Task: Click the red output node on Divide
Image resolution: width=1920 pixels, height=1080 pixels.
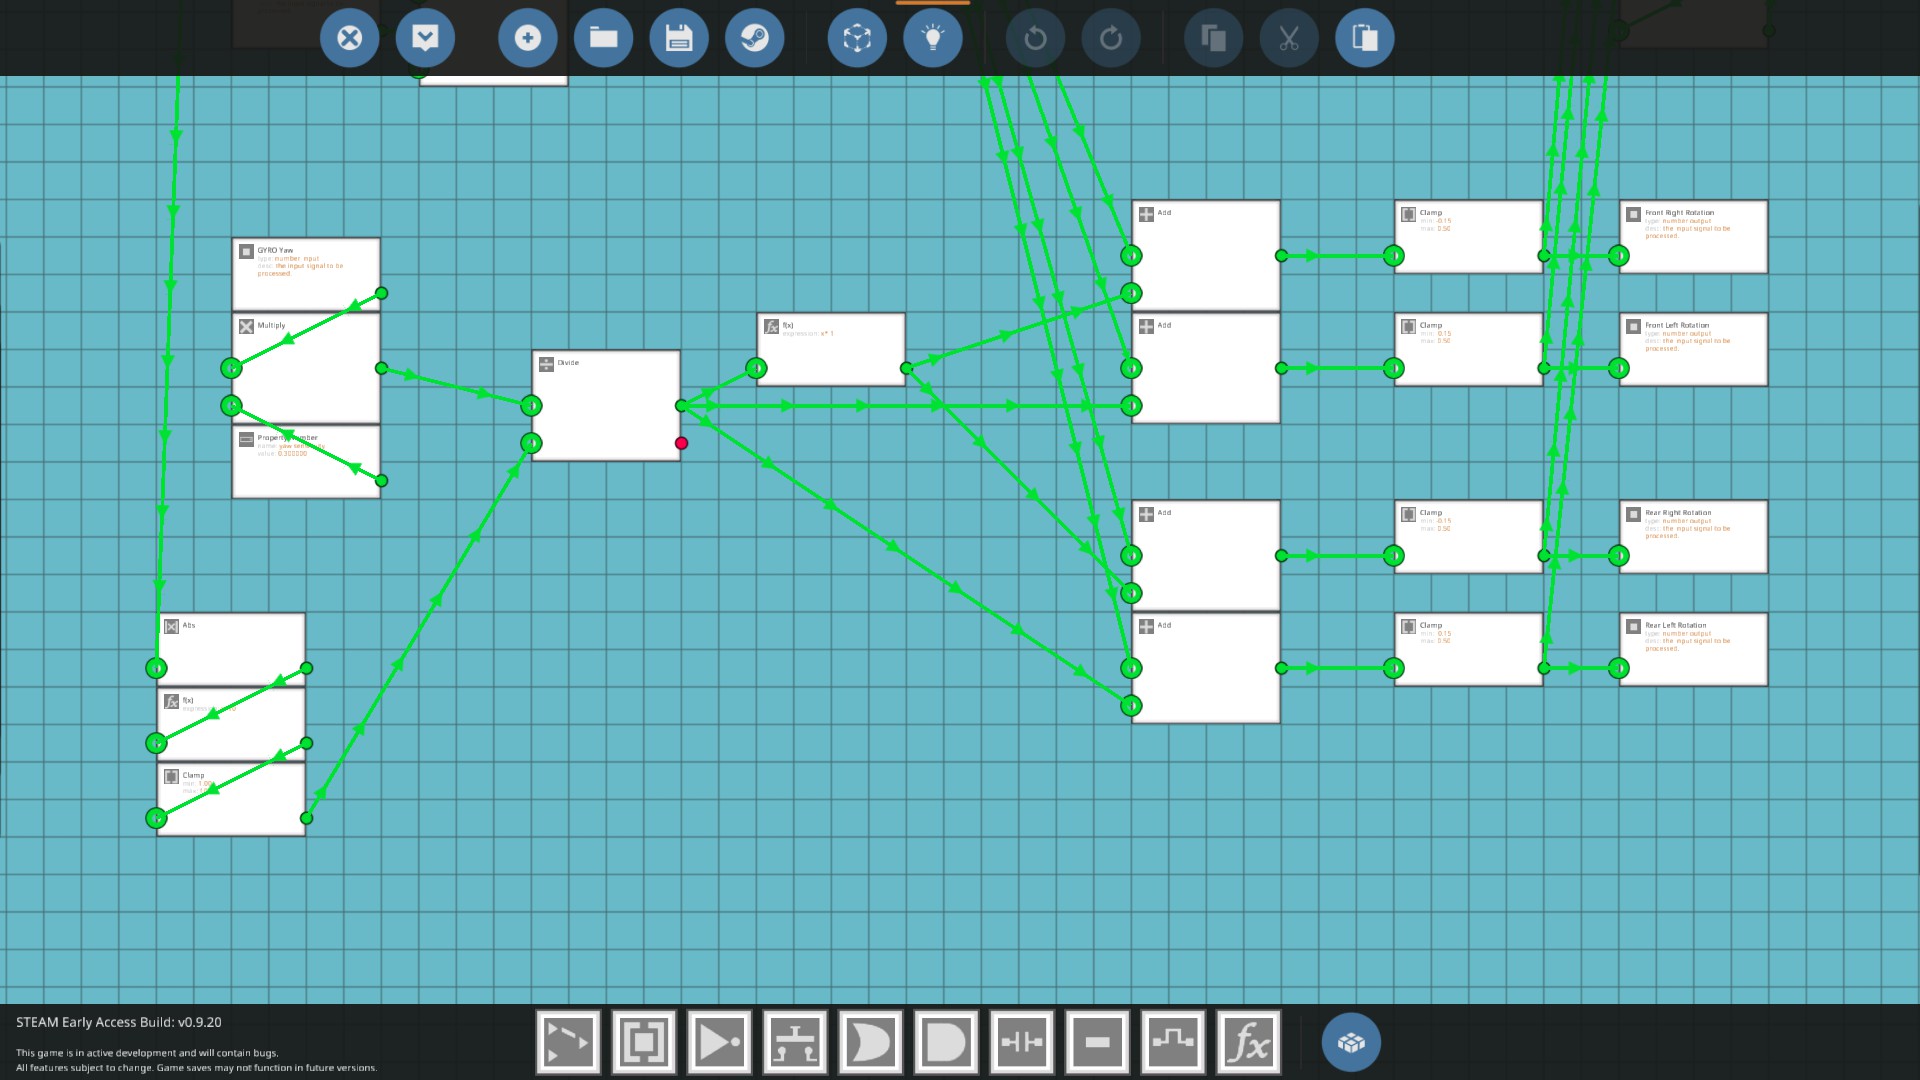Action: click(681, 443)
